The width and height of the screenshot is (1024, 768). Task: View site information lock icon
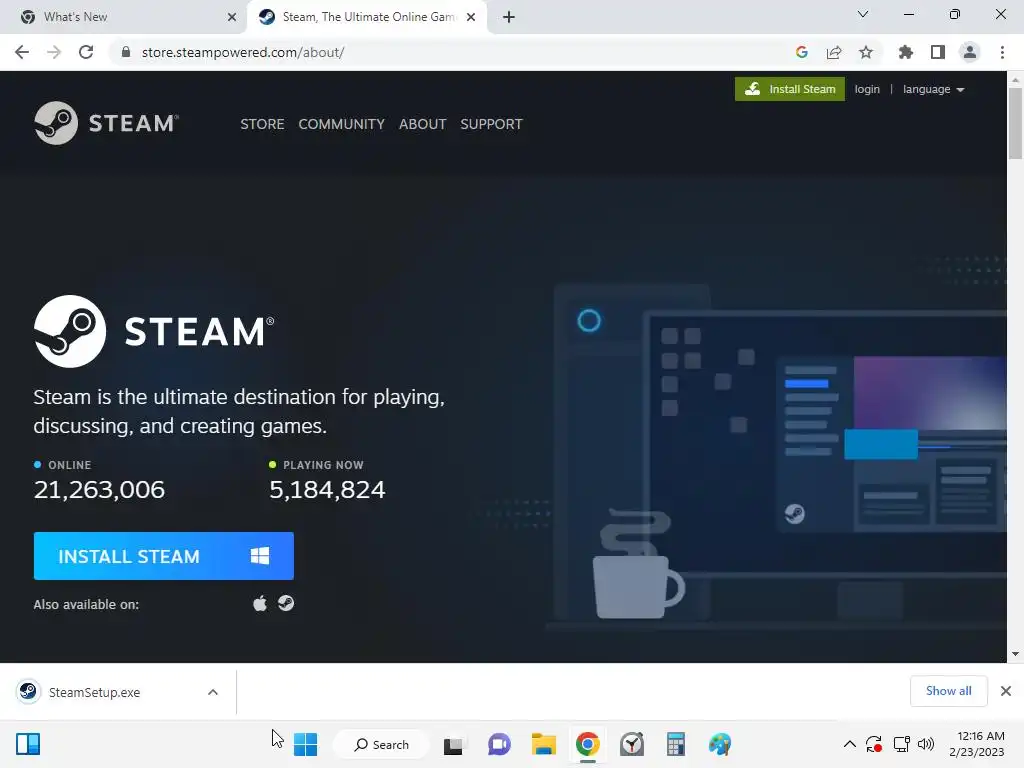click(126, 52)
